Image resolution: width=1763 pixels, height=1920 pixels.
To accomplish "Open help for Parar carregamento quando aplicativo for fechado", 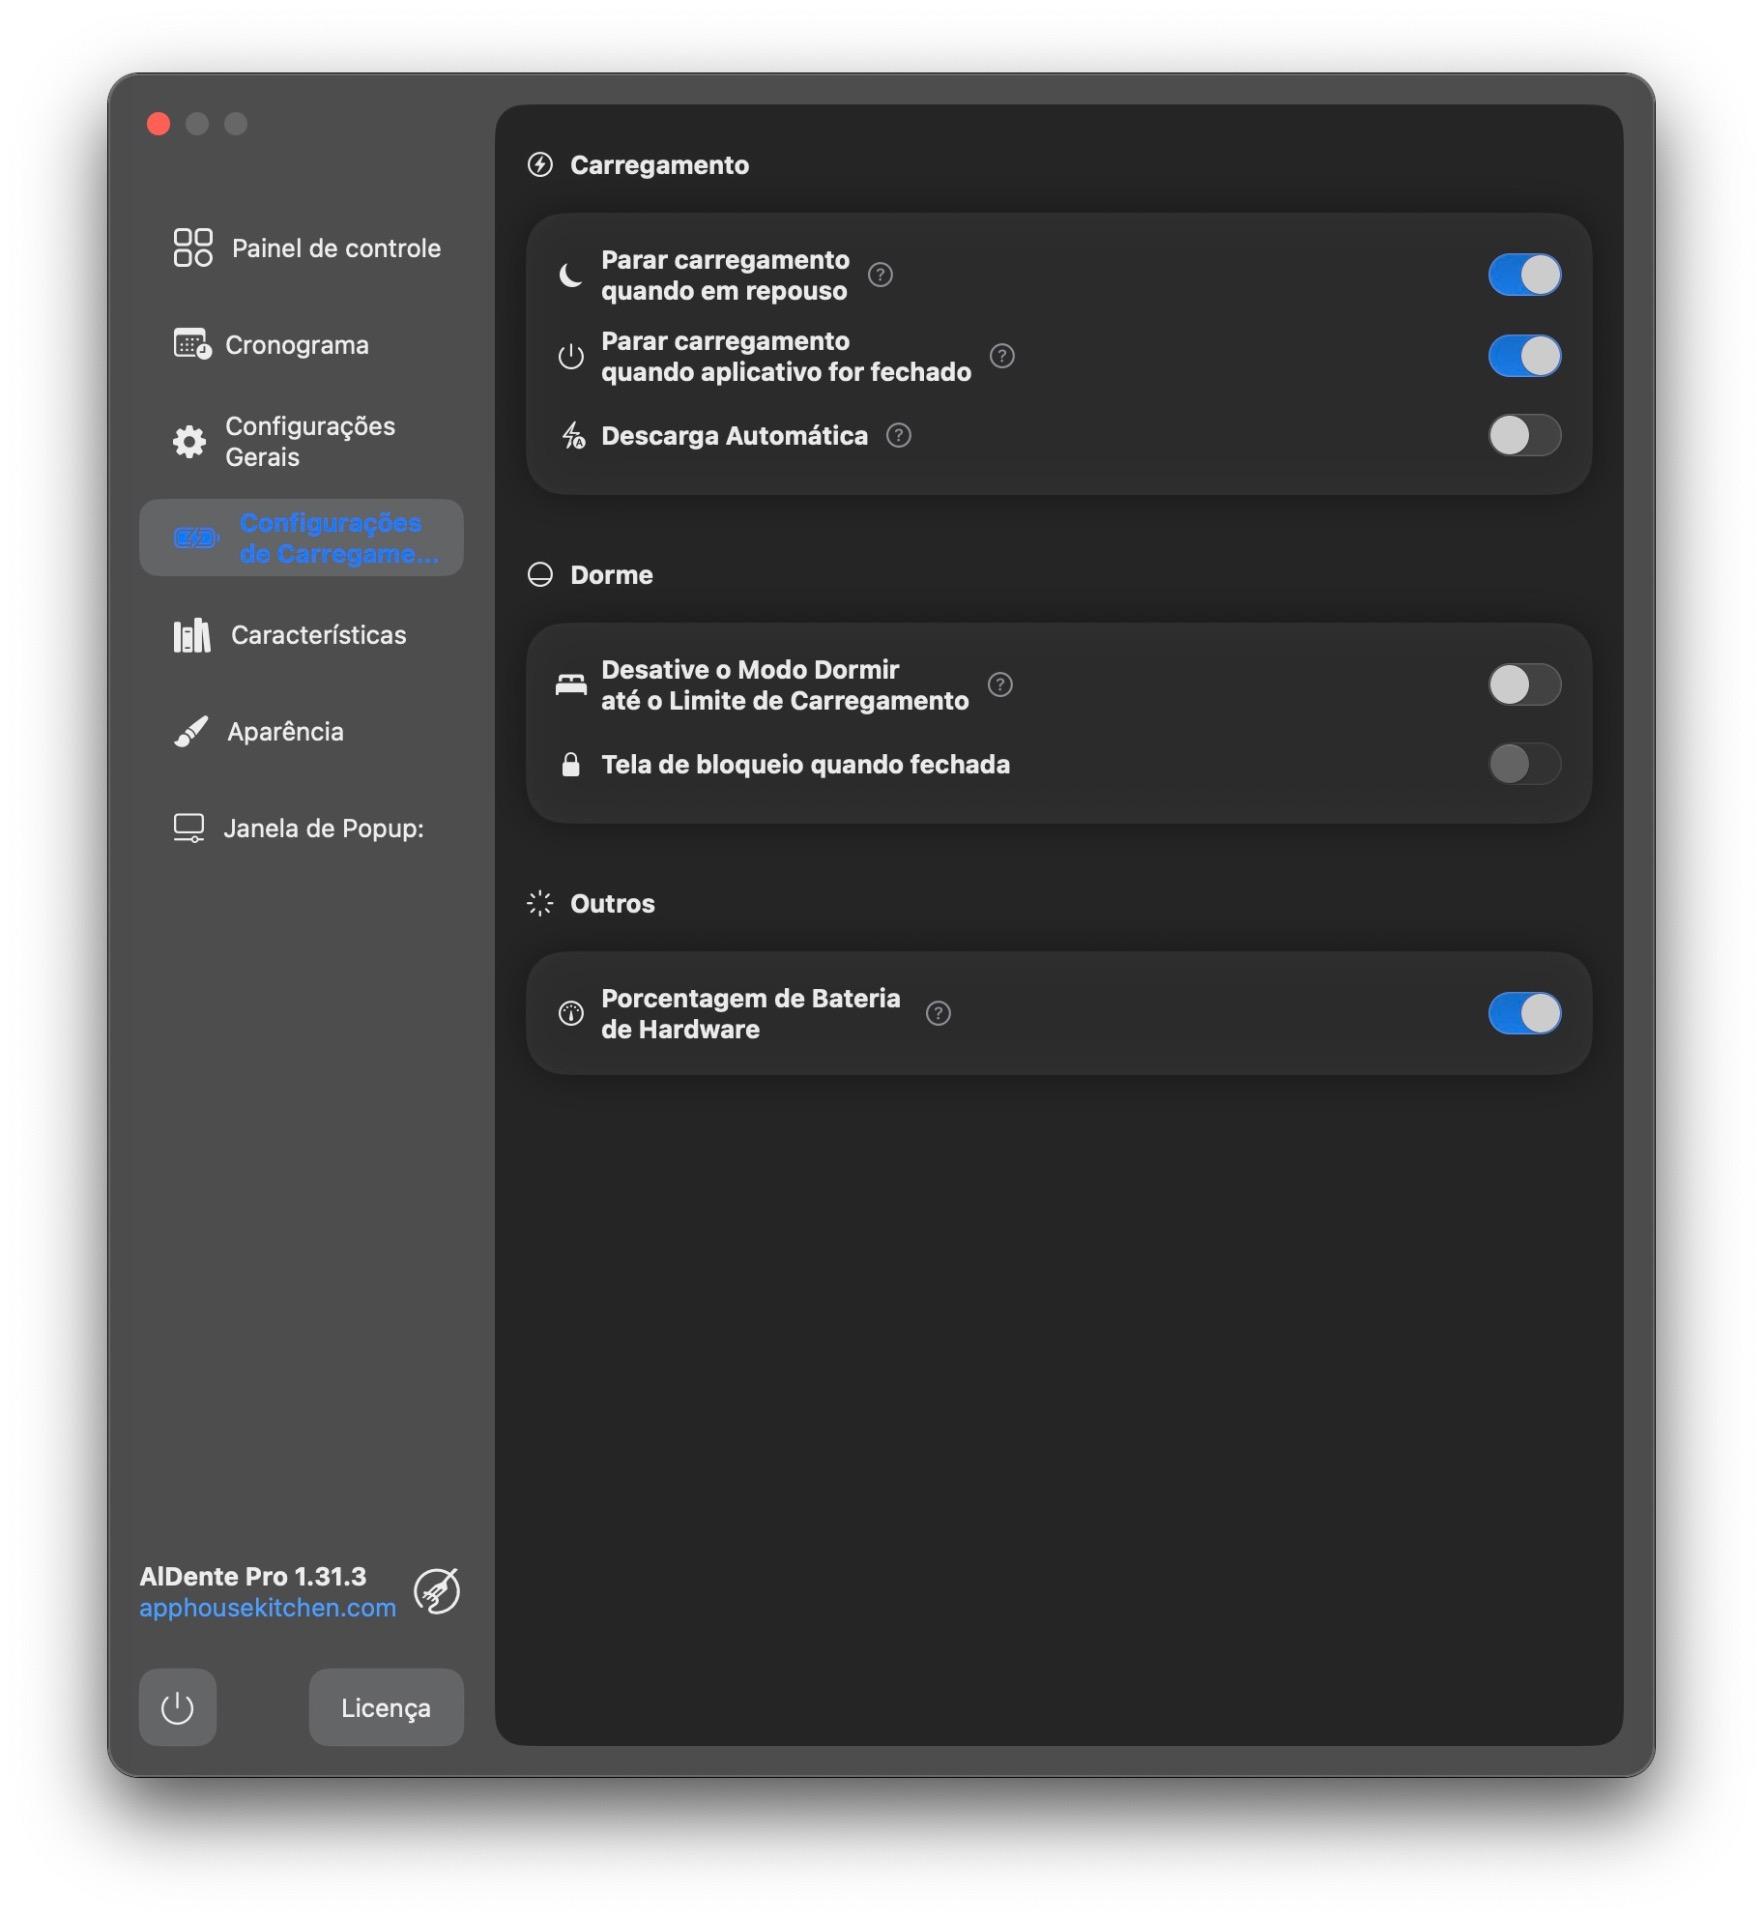I will click(1001, 356).
